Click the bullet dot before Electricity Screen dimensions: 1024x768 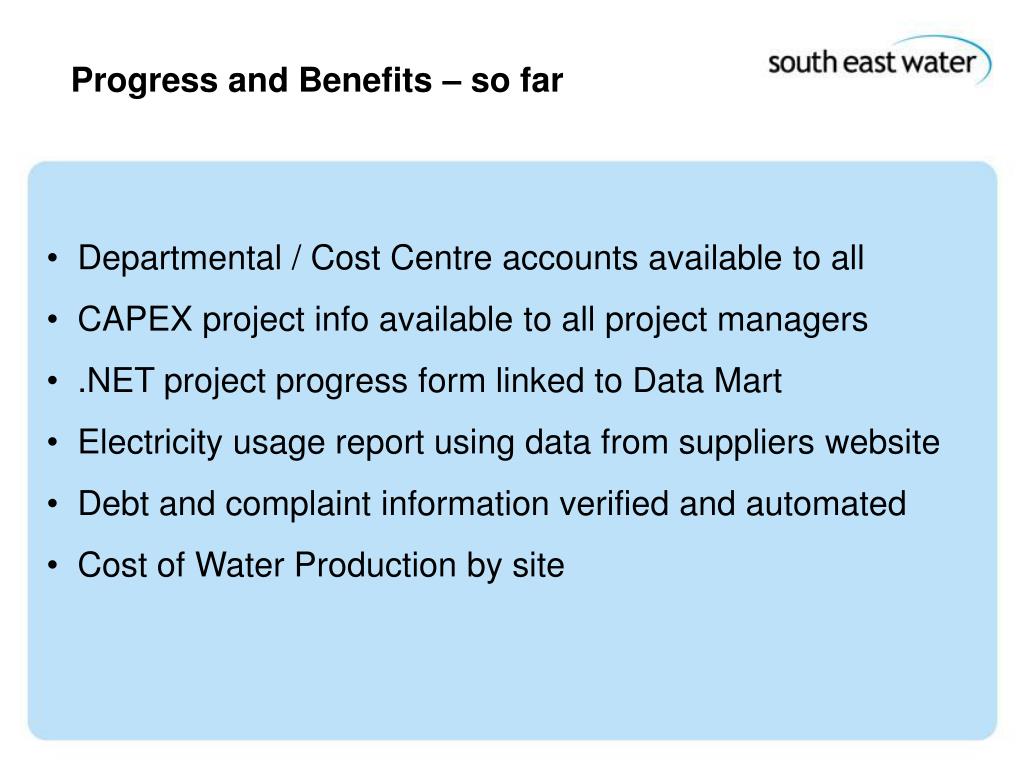(x=53, y=442)
